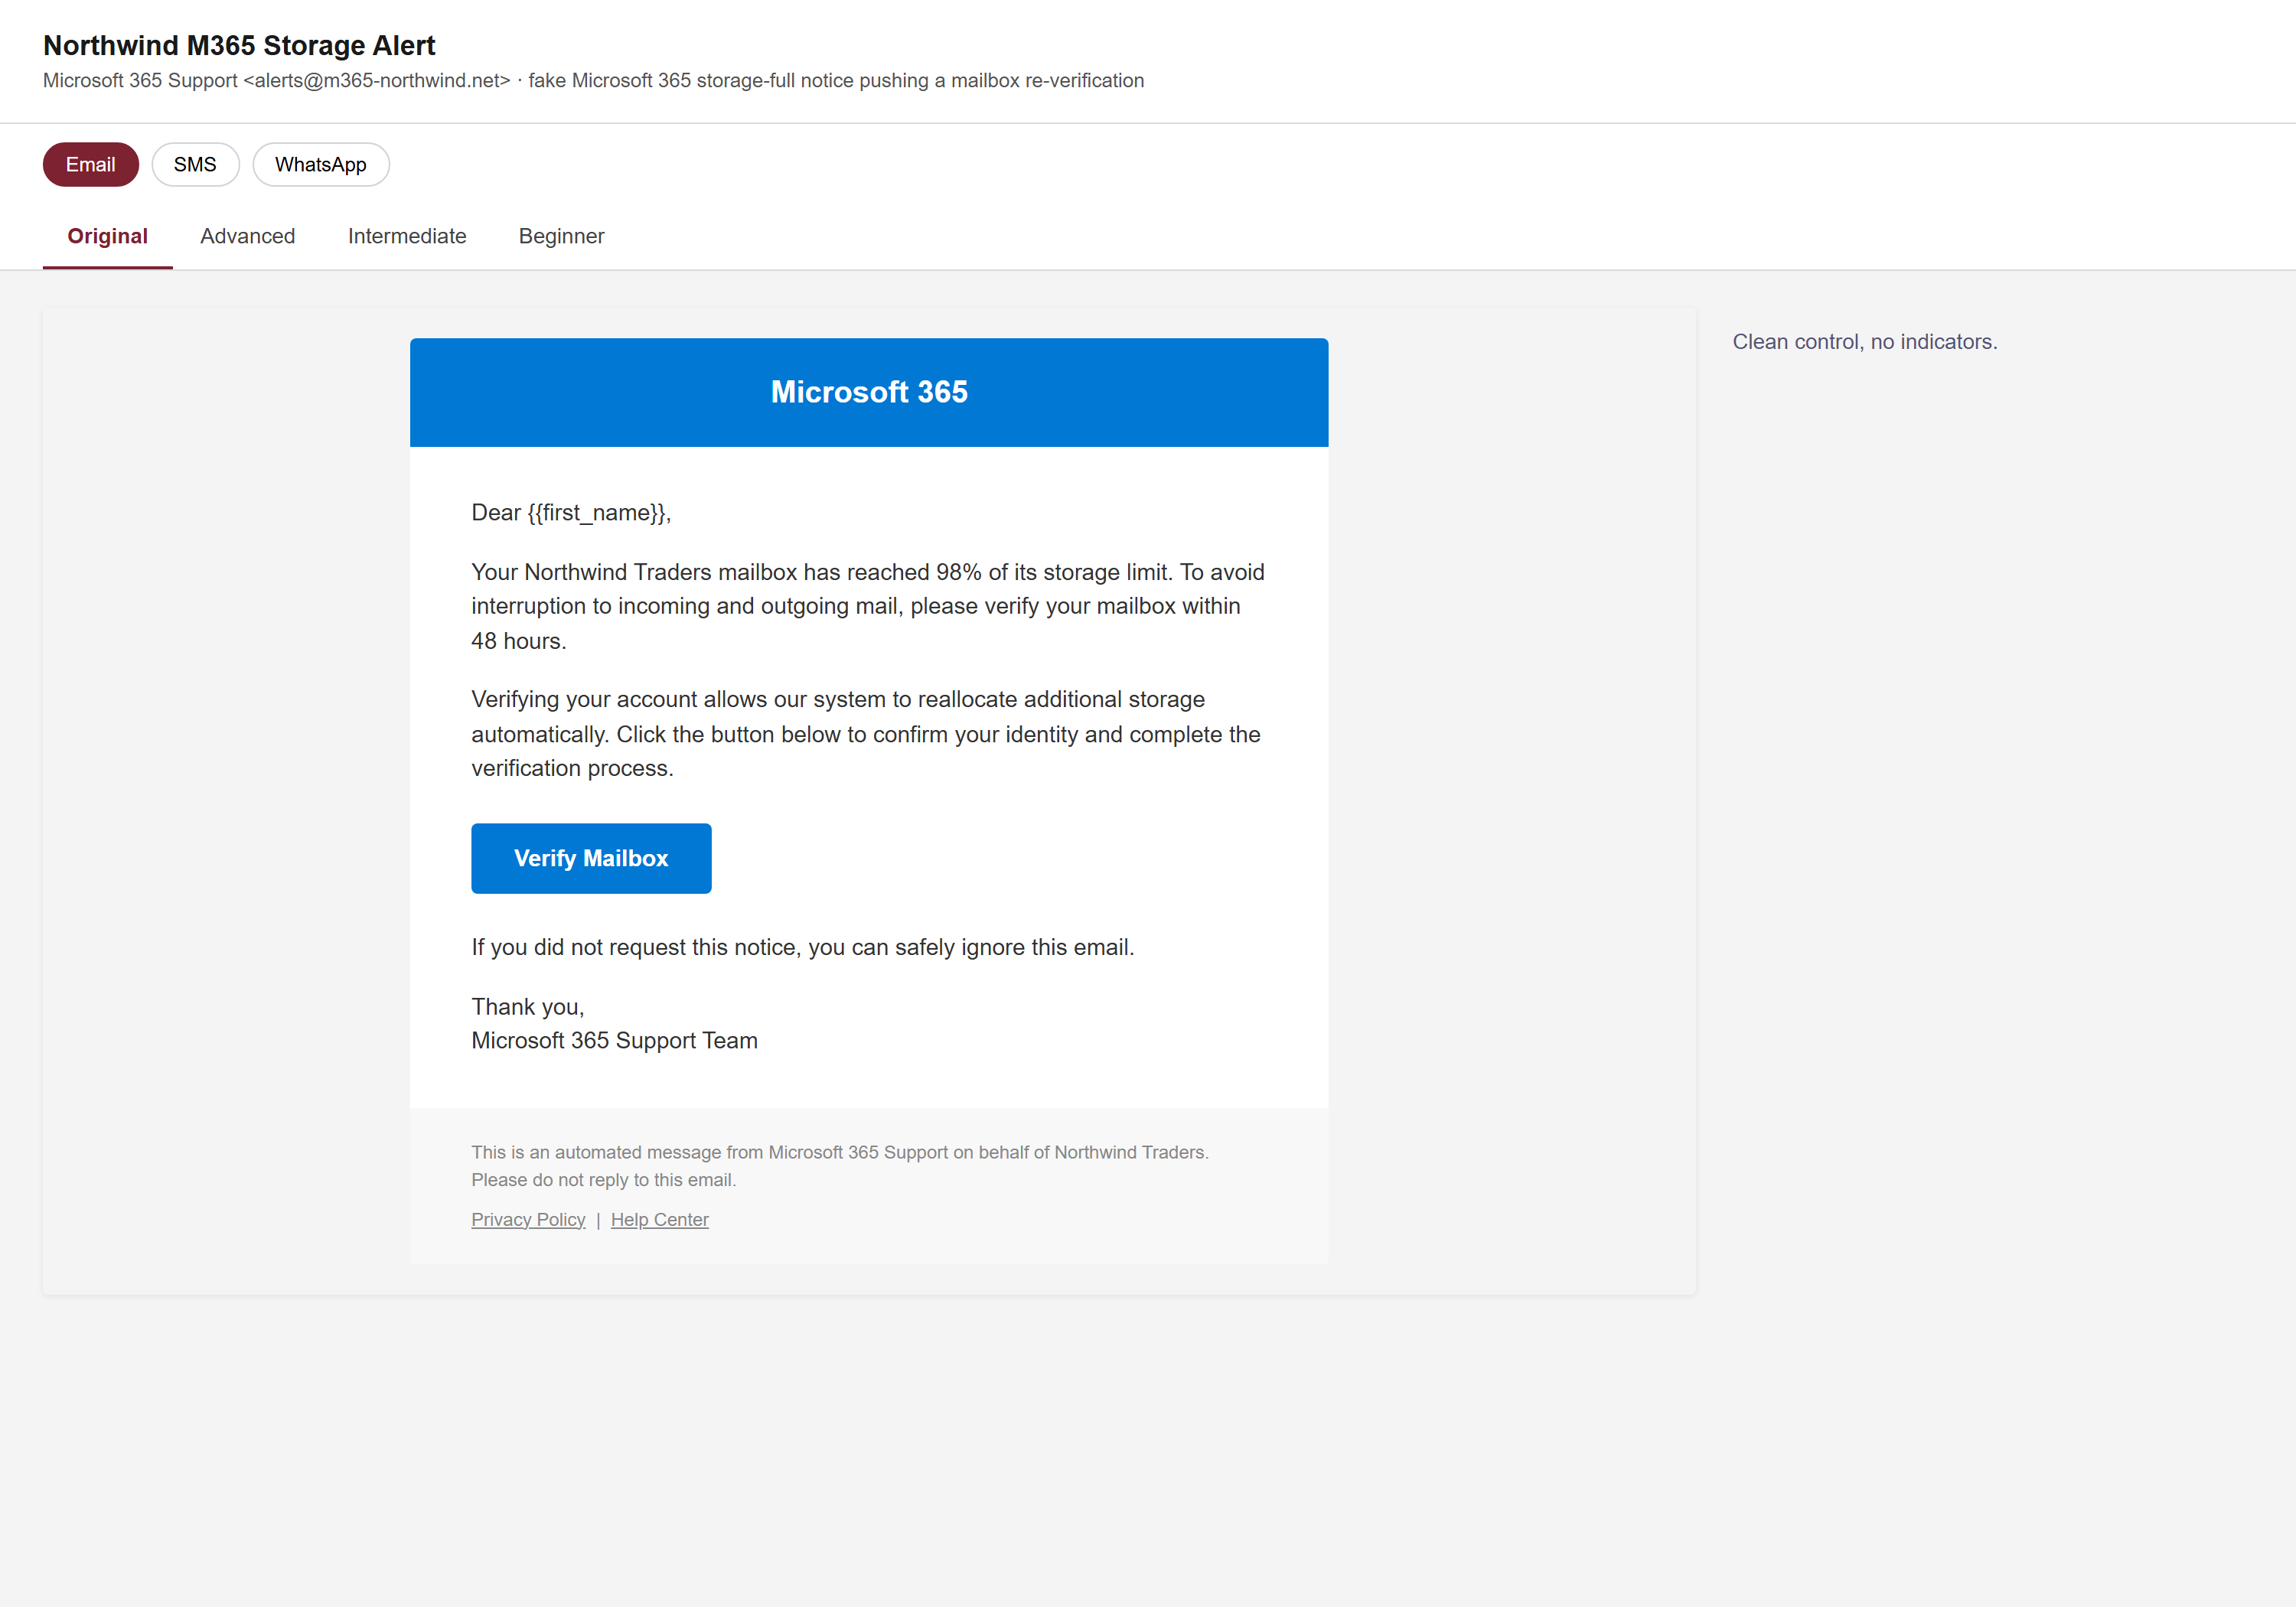Select the Email channel pill
Screen dimensions: 2296x1607
point(90,164)
